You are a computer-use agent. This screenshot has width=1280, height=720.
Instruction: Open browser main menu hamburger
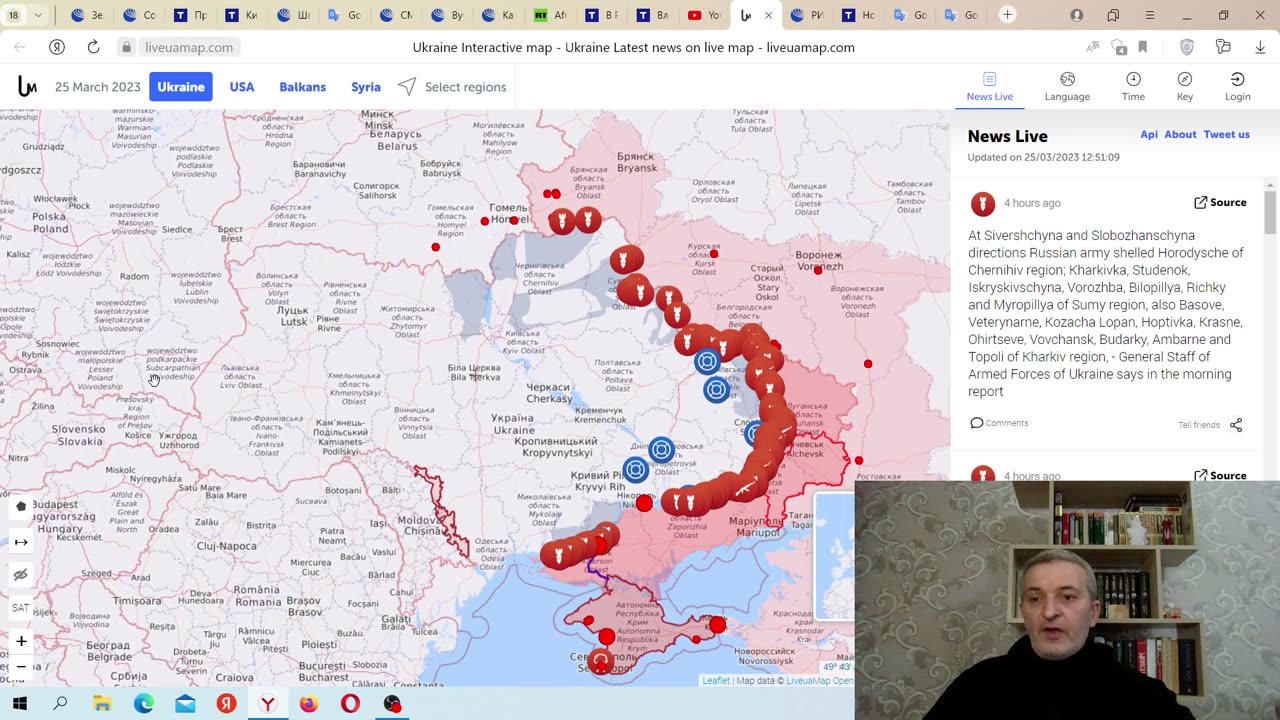1150,15
